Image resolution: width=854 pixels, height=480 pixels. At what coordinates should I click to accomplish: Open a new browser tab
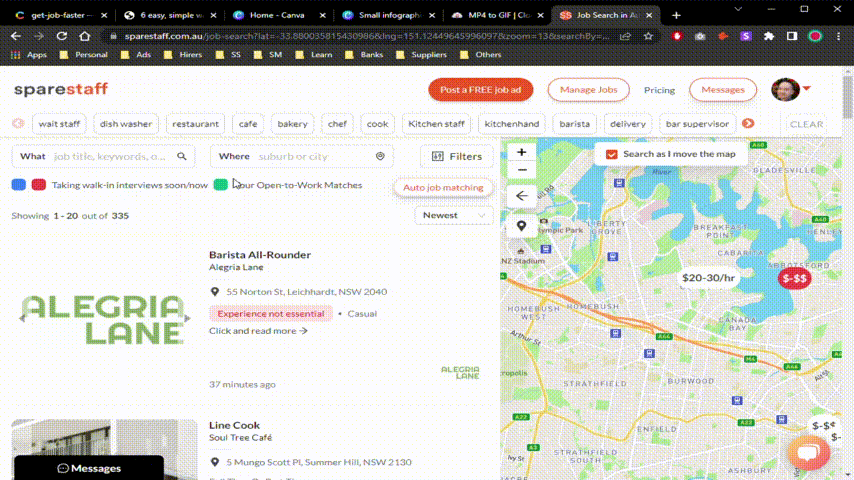pyautogui.click(x=676, y=15)
